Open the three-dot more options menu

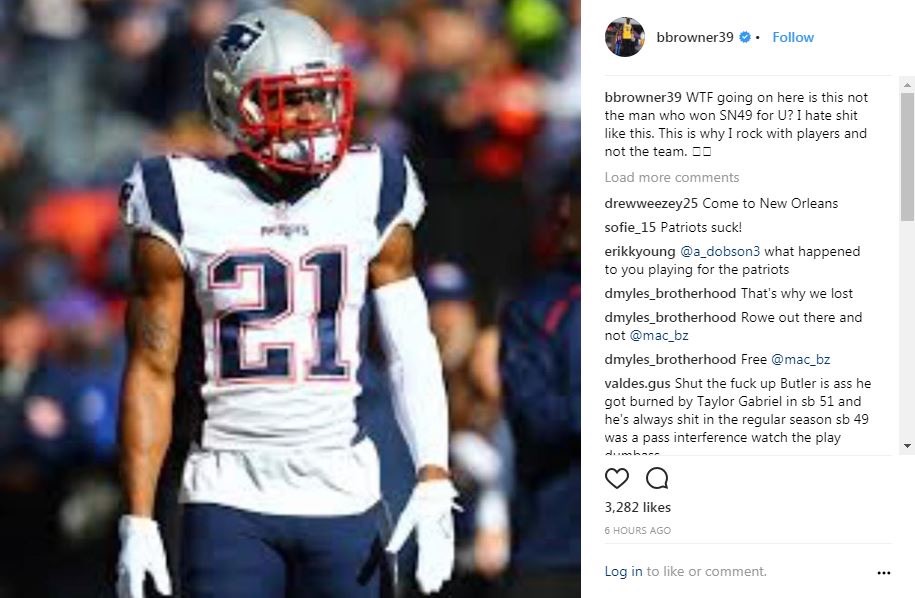point(883,573)
